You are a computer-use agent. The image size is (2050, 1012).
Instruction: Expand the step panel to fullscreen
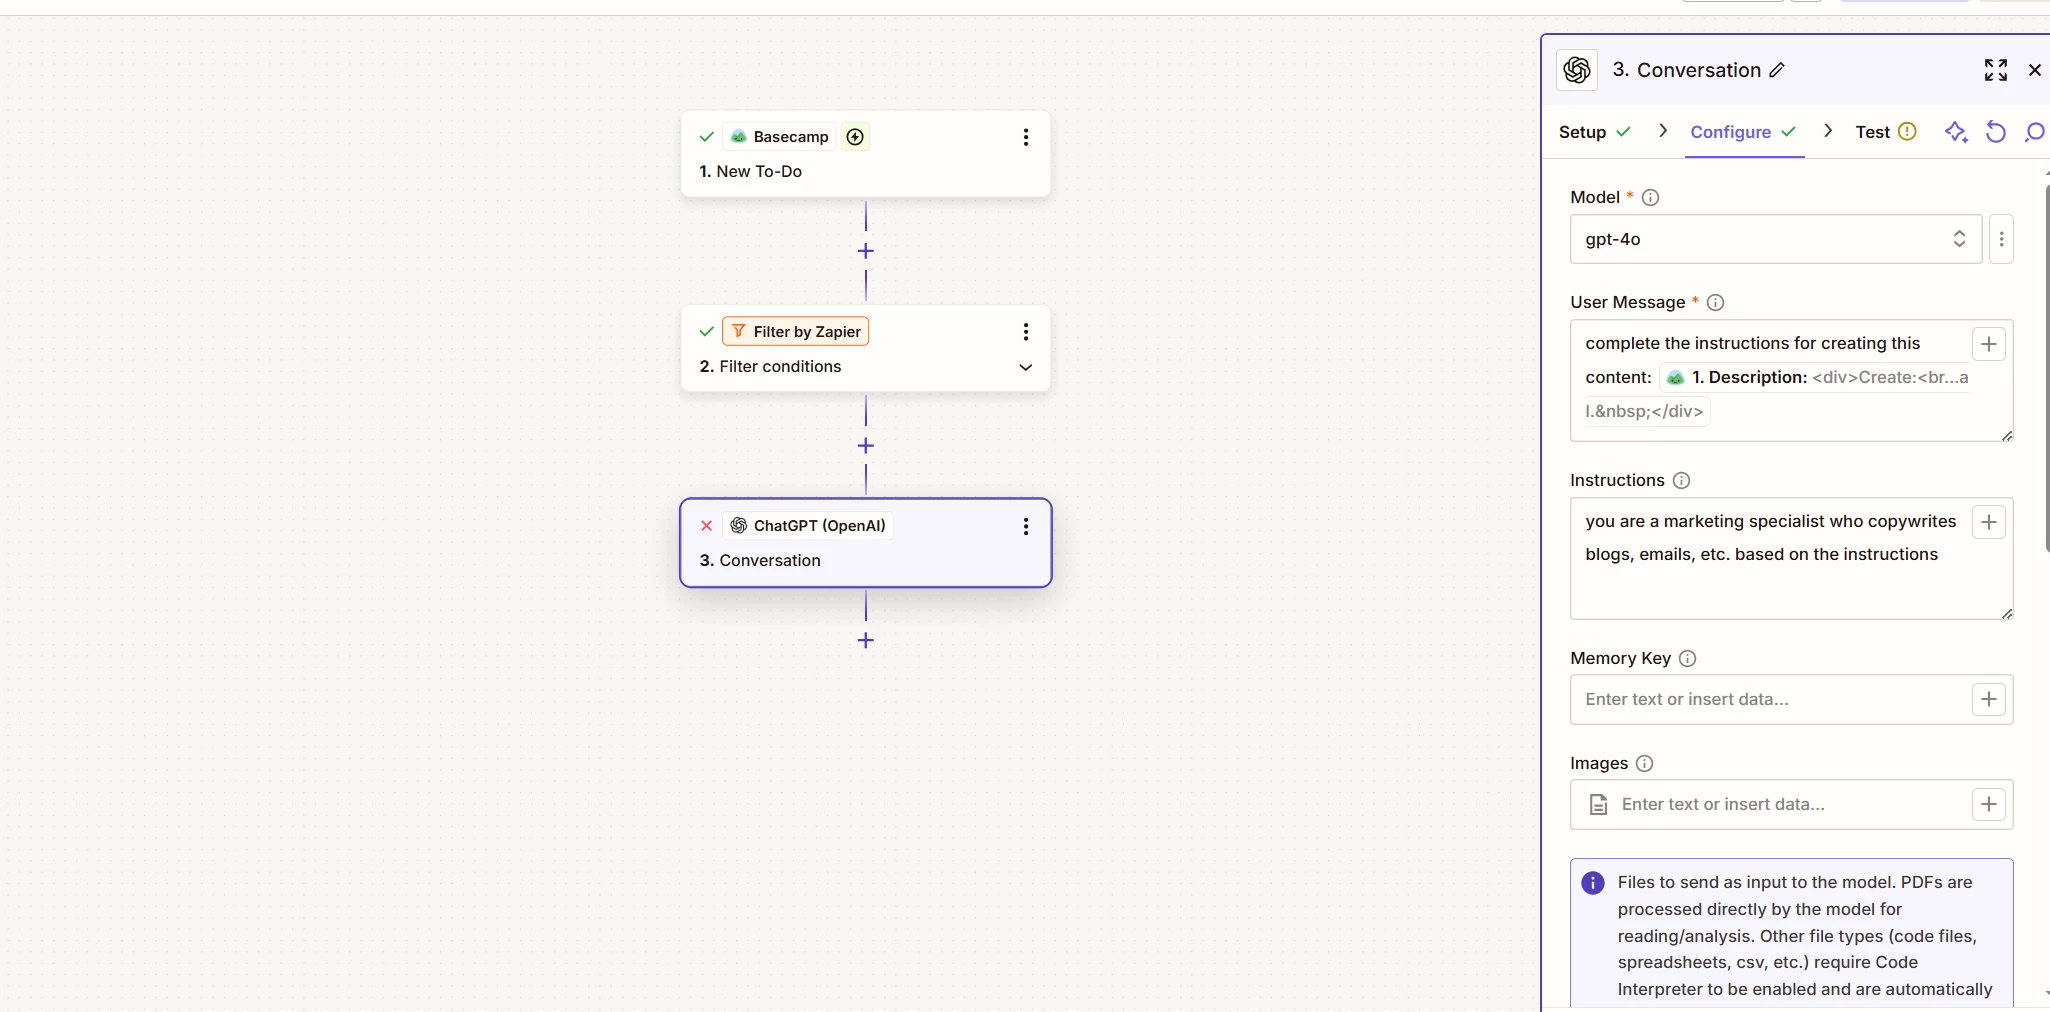tap(1996, 70)
